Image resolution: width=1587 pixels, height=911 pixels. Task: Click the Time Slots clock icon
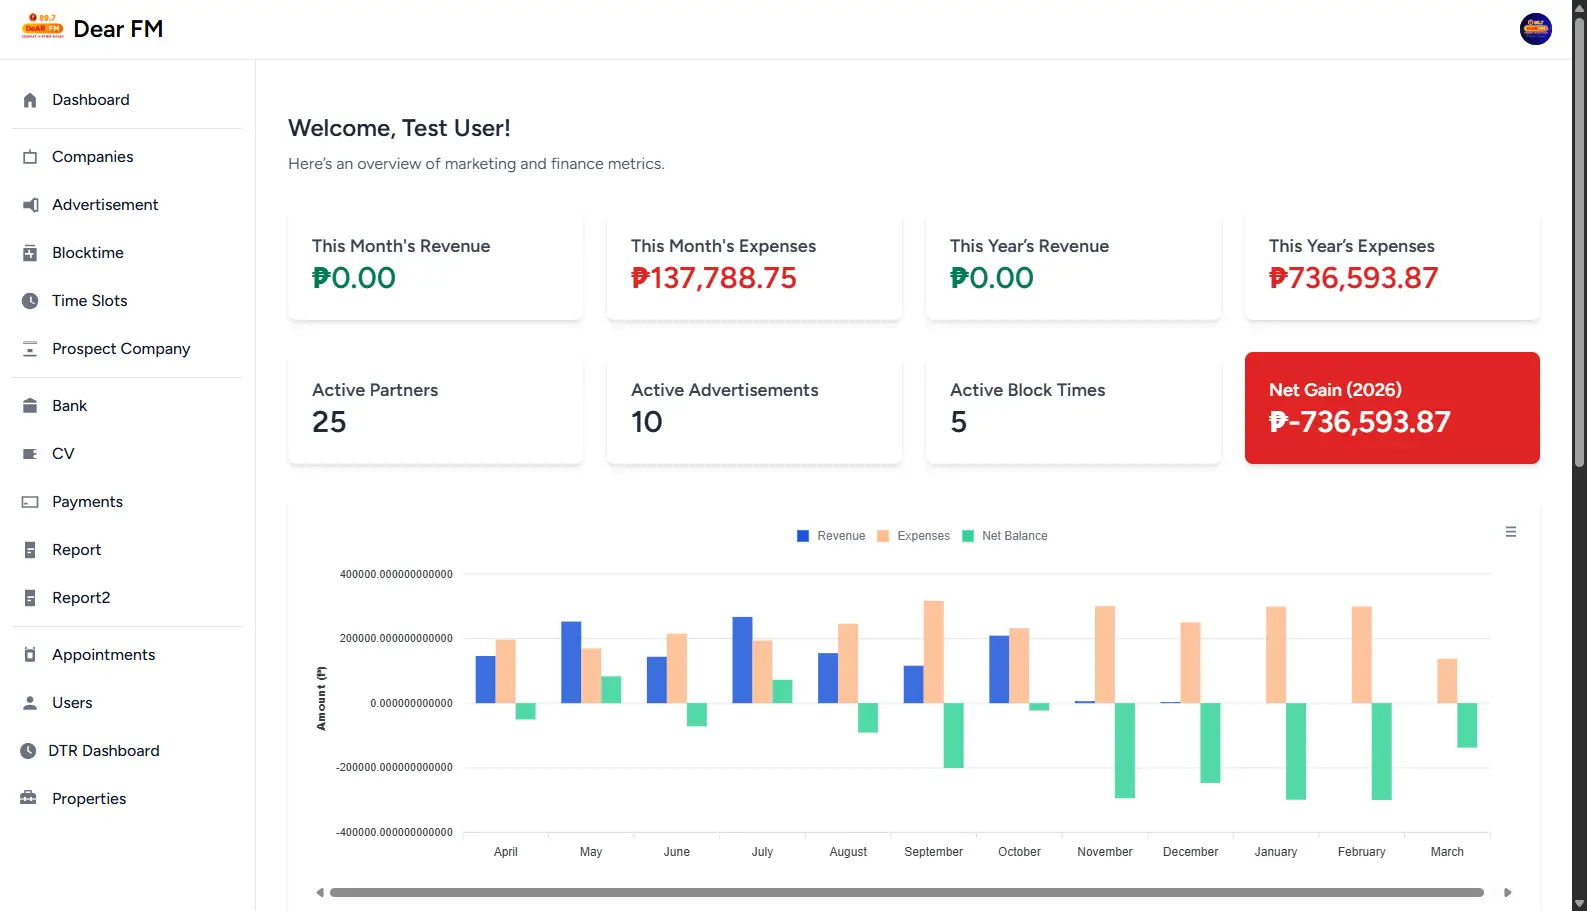coord(30,301)
